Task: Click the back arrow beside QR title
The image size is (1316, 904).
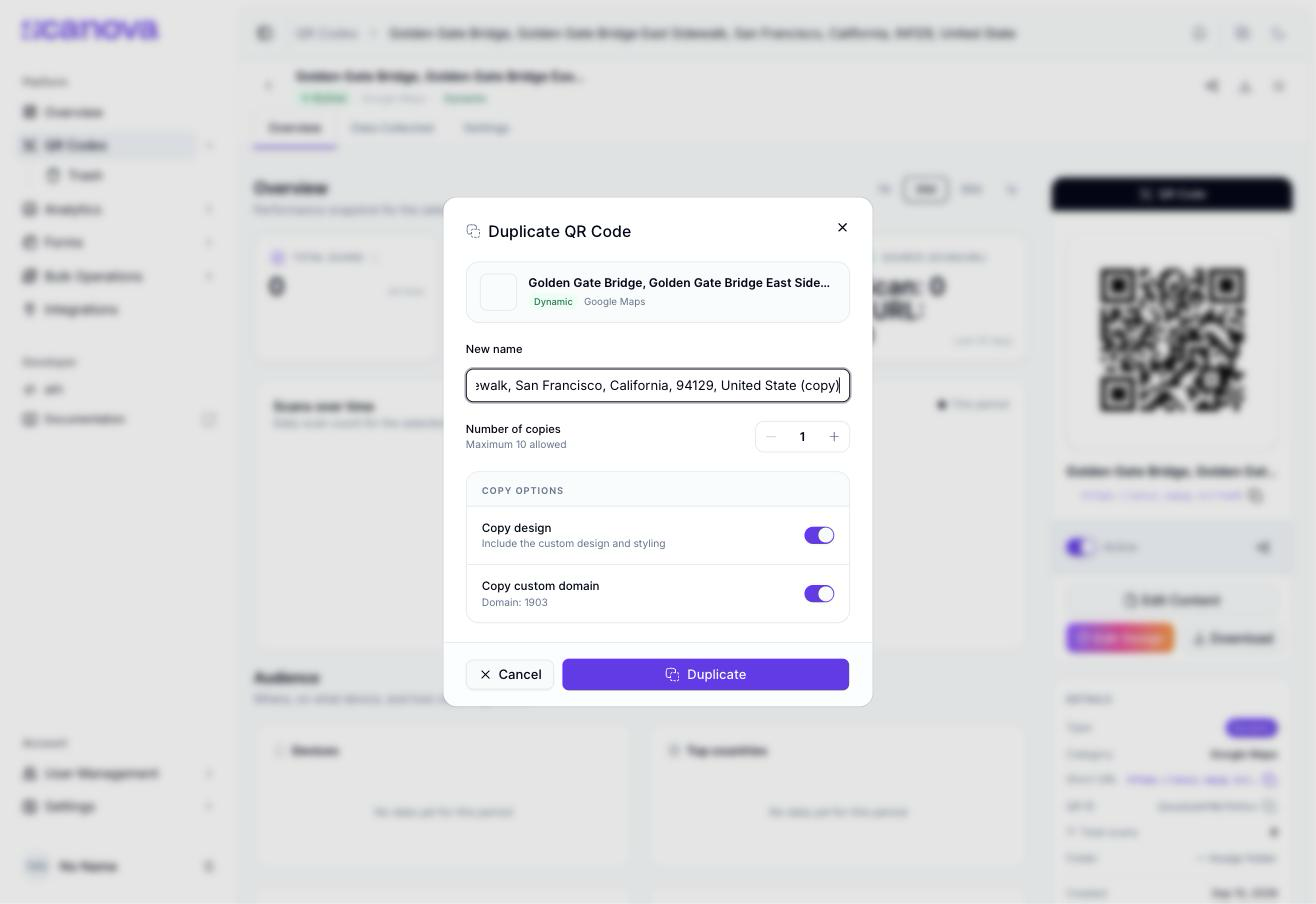Action: coord(268,87)
